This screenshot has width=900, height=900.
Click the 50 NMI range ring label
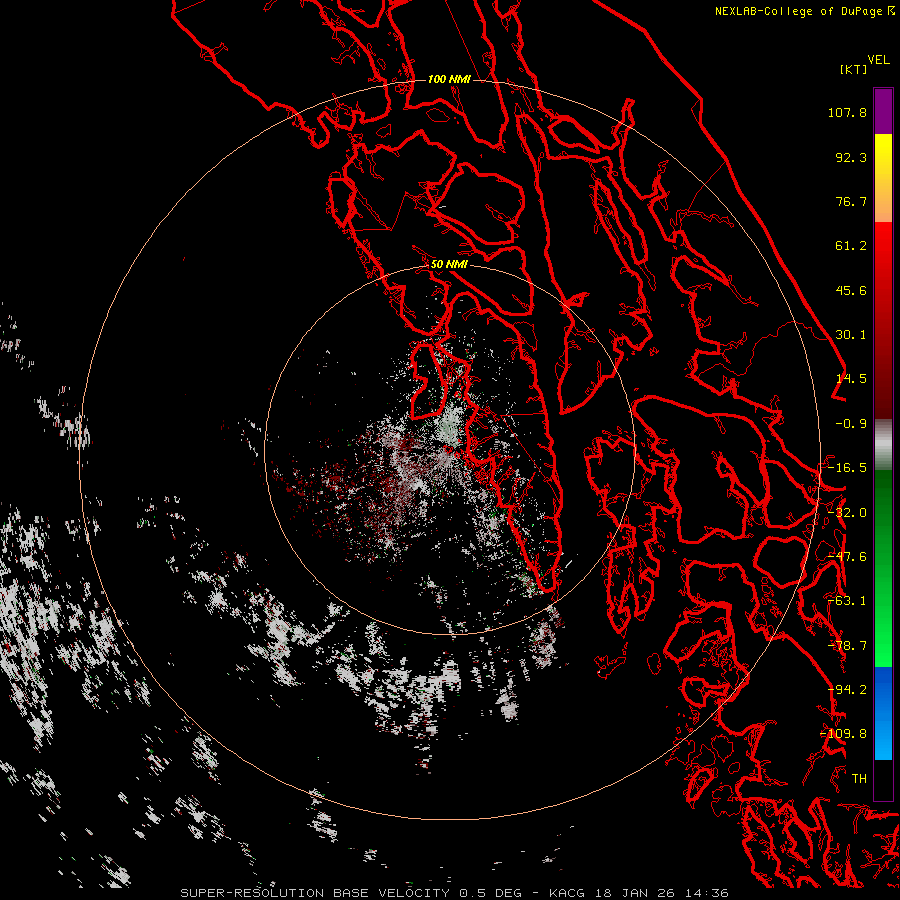tap(449, 264)
